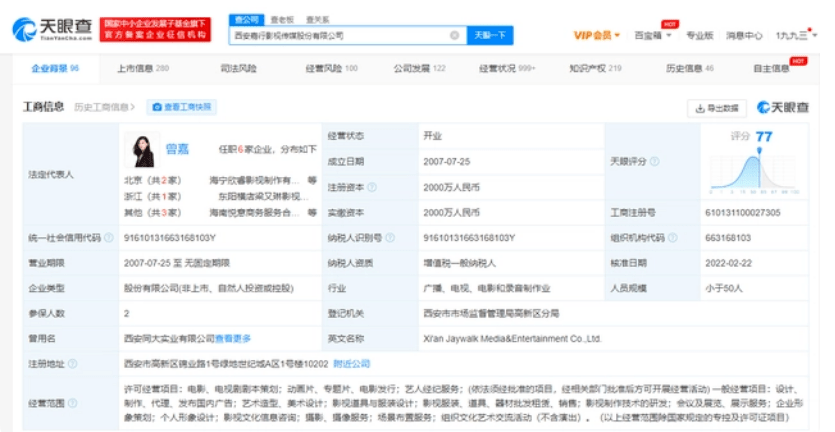Select the 查老板 search tab
The width and height of the screenshot is (835, 432).
pyautogui.click(x=282, y=20)
